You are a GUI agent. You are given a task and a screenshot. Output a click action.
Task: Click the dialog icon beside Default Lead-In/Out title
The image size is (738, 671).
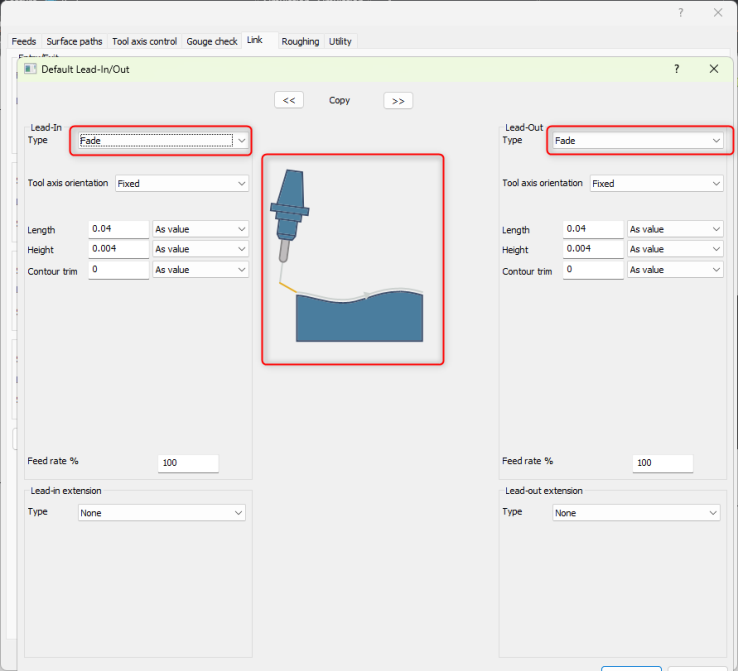[x=29, y=69]
